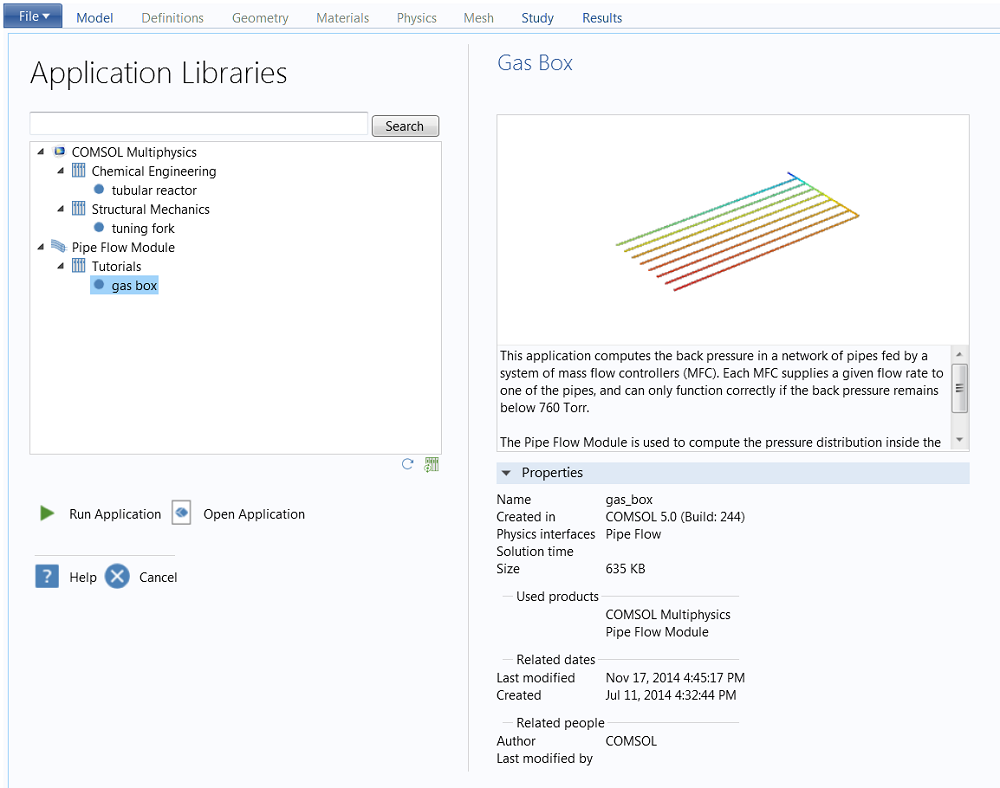
Task: Collapse the Pipe Flow Module node
Action: pos(41,247)
